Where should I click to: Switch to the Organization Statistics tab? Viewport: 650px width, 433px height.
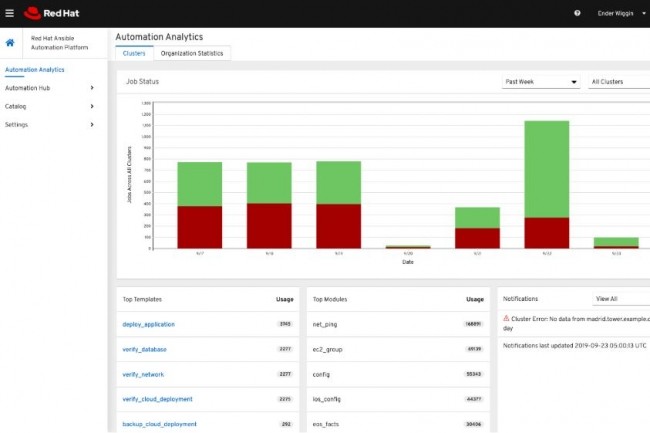pos(192,53)
